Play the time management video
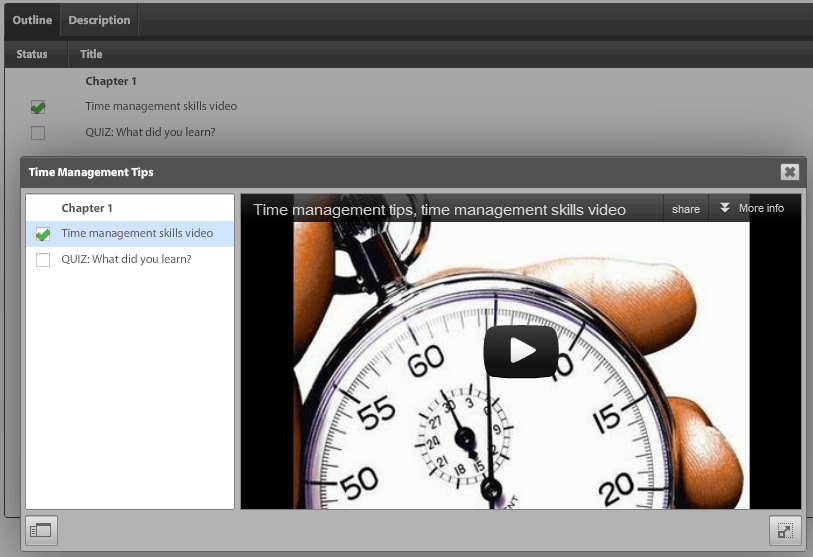The width and height of the screenshot is (813, 557). [x=521, y=351]
